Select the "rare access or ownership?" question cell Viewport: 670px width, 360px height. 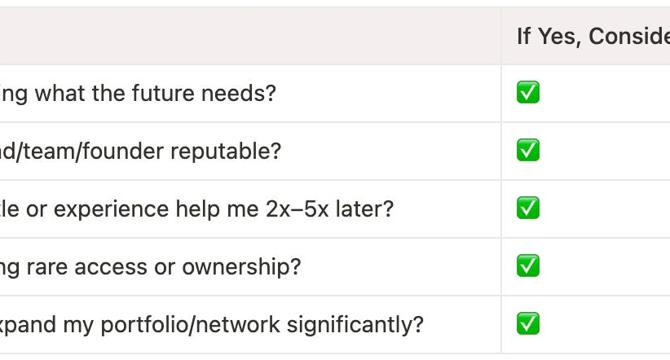click(250, 267)
